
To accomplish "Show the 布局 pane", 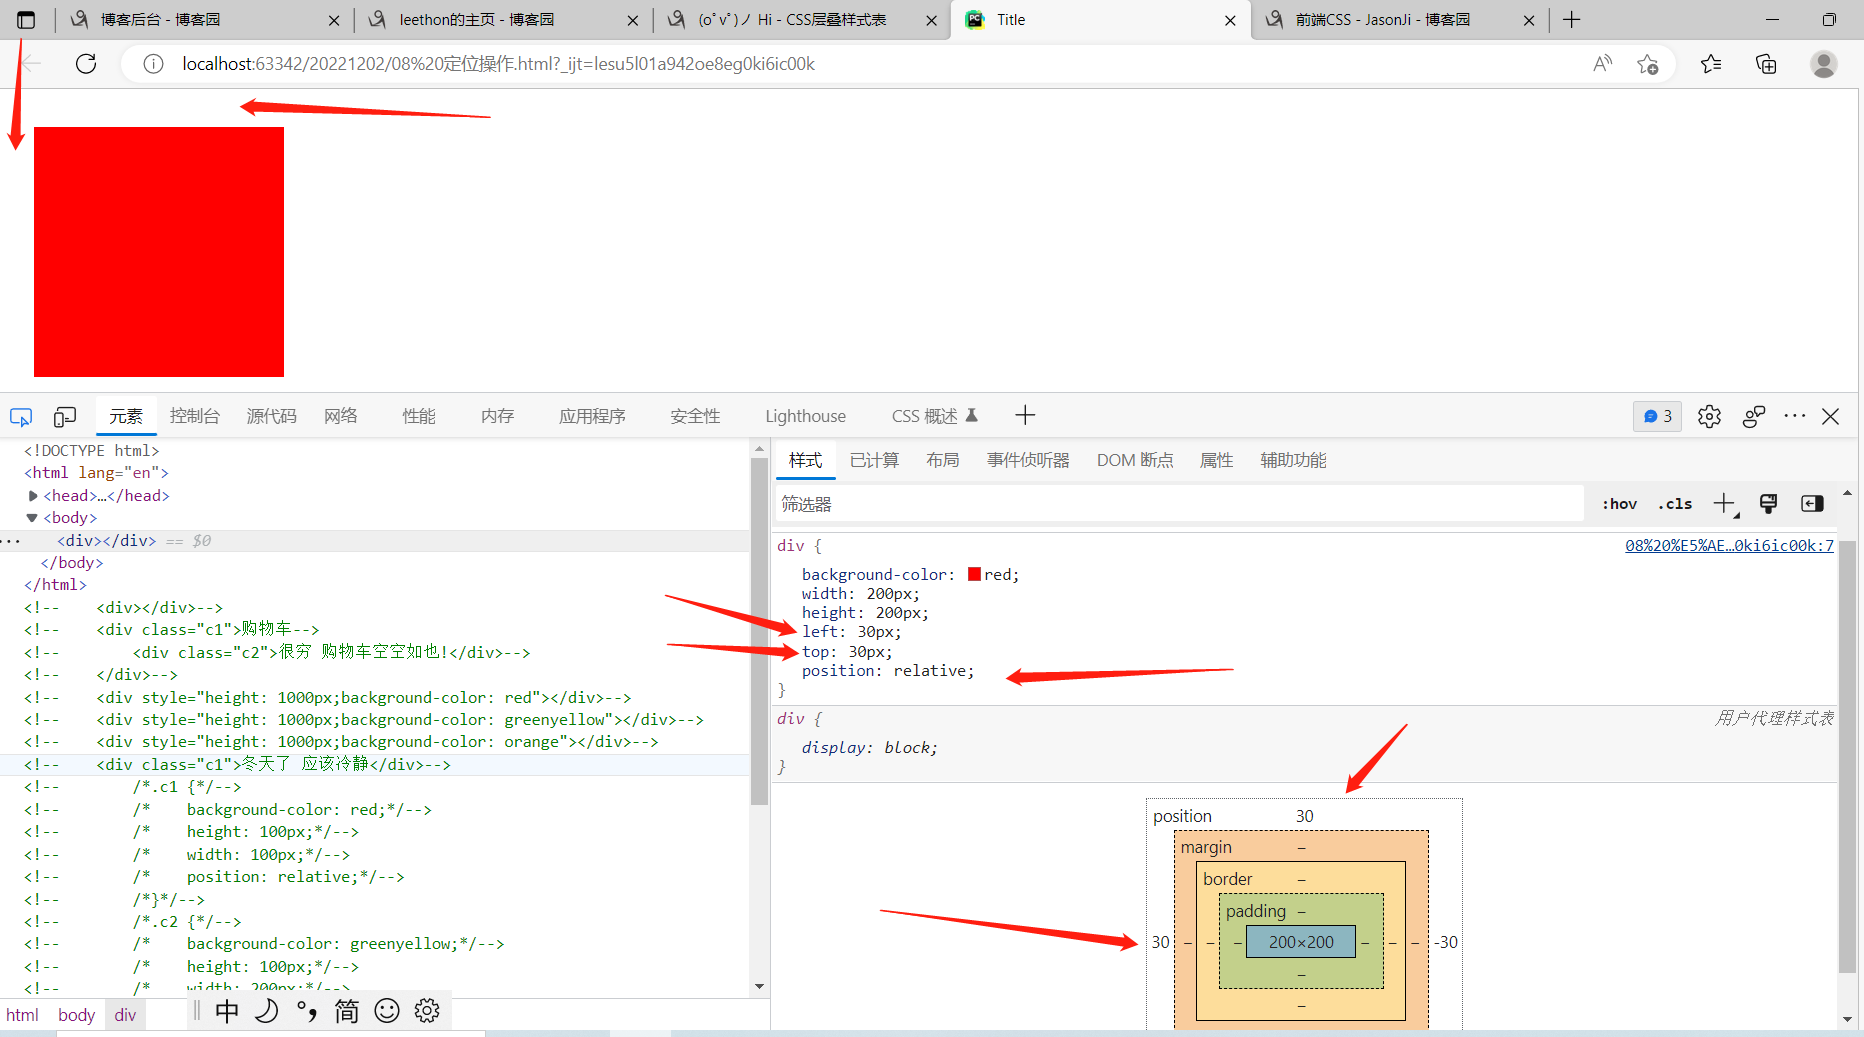I will click(943, 460).
